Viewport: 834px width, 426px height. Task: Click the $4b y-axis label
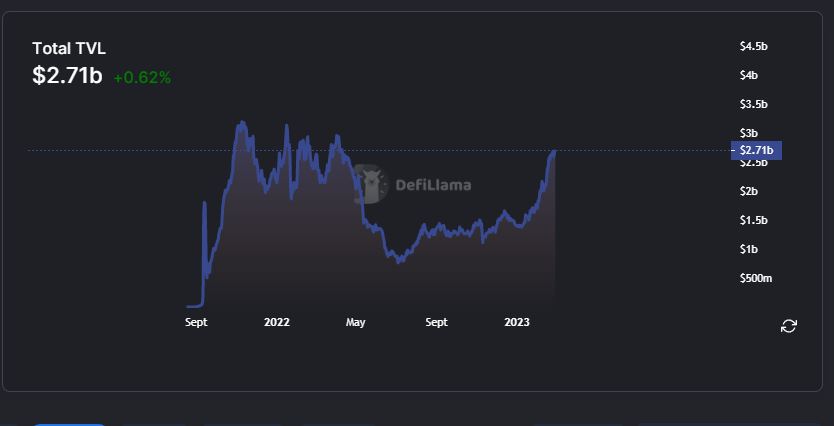[x=748, y=75]
